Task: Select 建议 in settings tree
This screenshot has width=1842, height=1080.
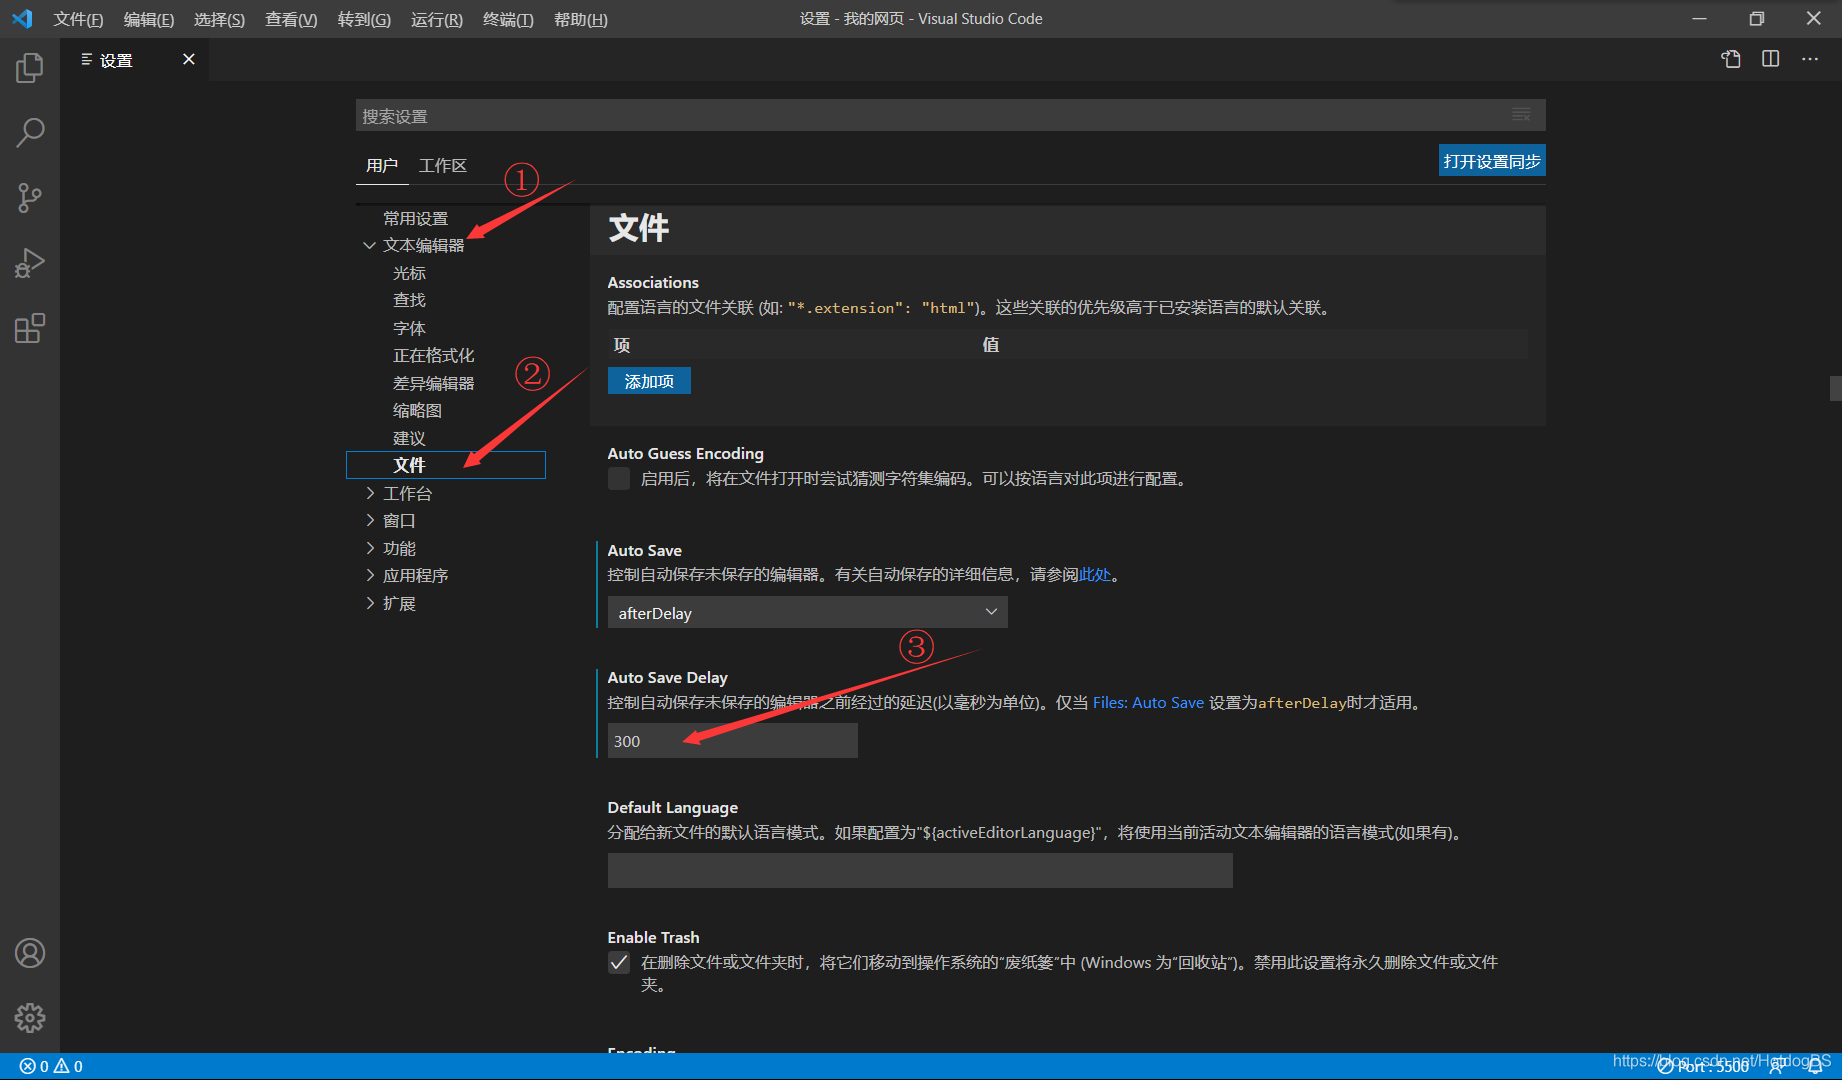Action: tap(409, 438)
